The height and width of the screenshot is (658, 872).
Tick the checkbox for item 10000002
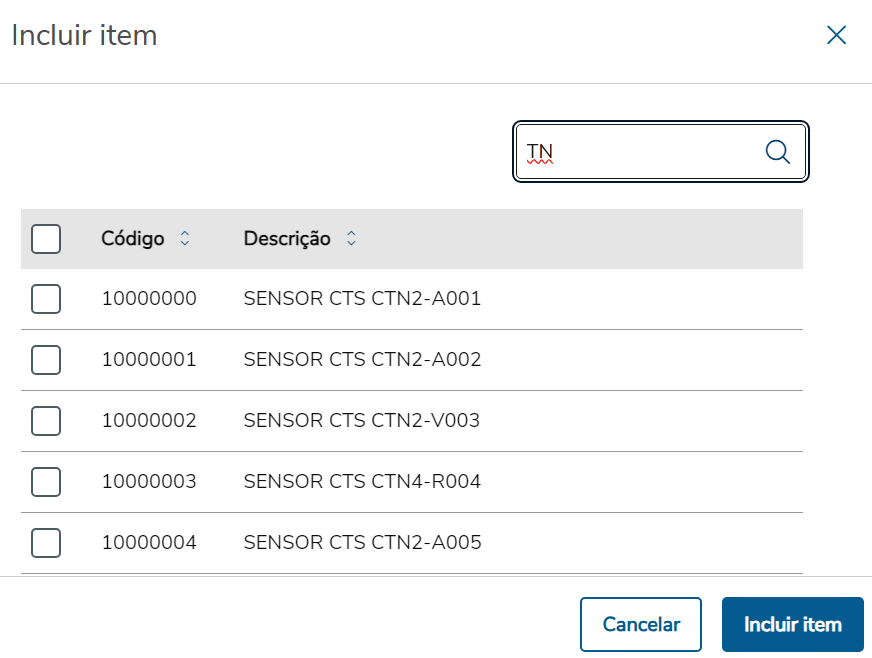pos(46,421)
